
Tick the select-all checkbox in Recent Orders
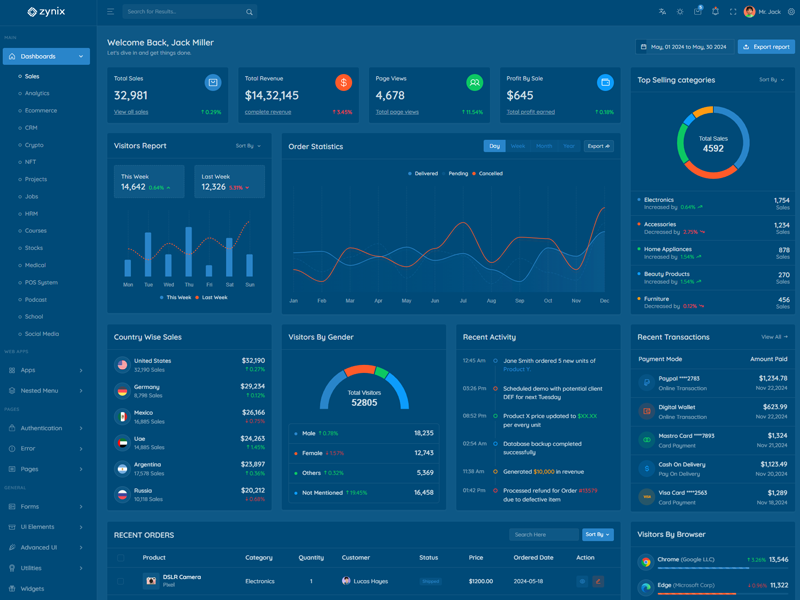click(x=121, y=558)
